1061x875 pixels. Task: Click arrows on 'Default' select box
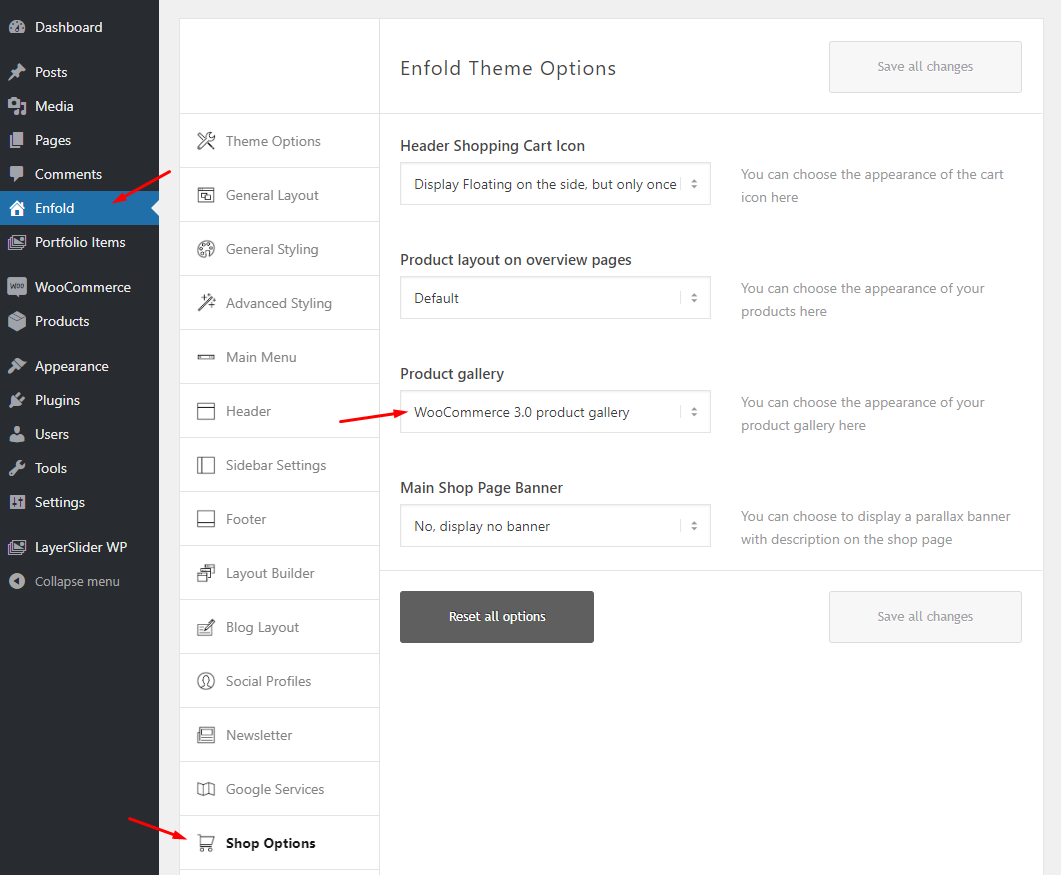point(694,298)
